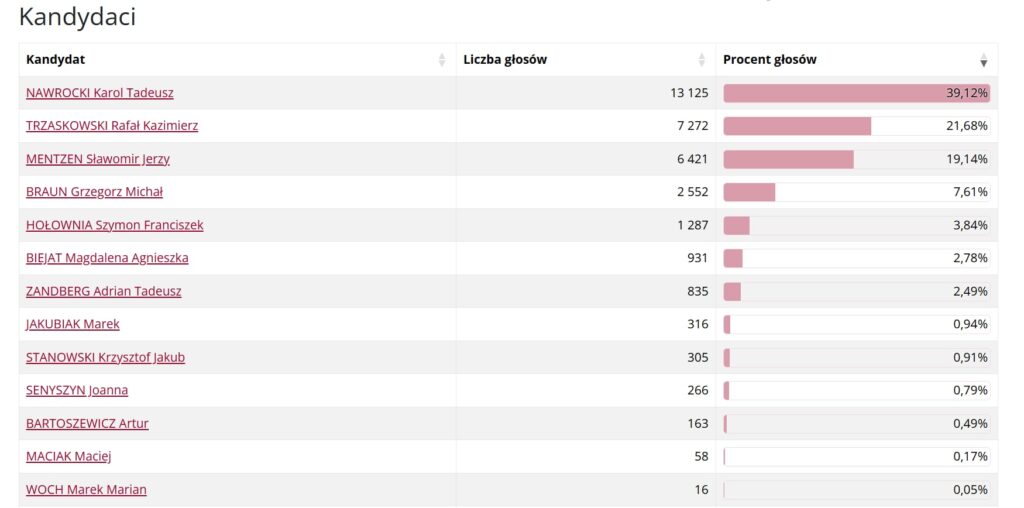
Task: Click the 19,14% percentage bar
Action: click(x=856, y=159)
